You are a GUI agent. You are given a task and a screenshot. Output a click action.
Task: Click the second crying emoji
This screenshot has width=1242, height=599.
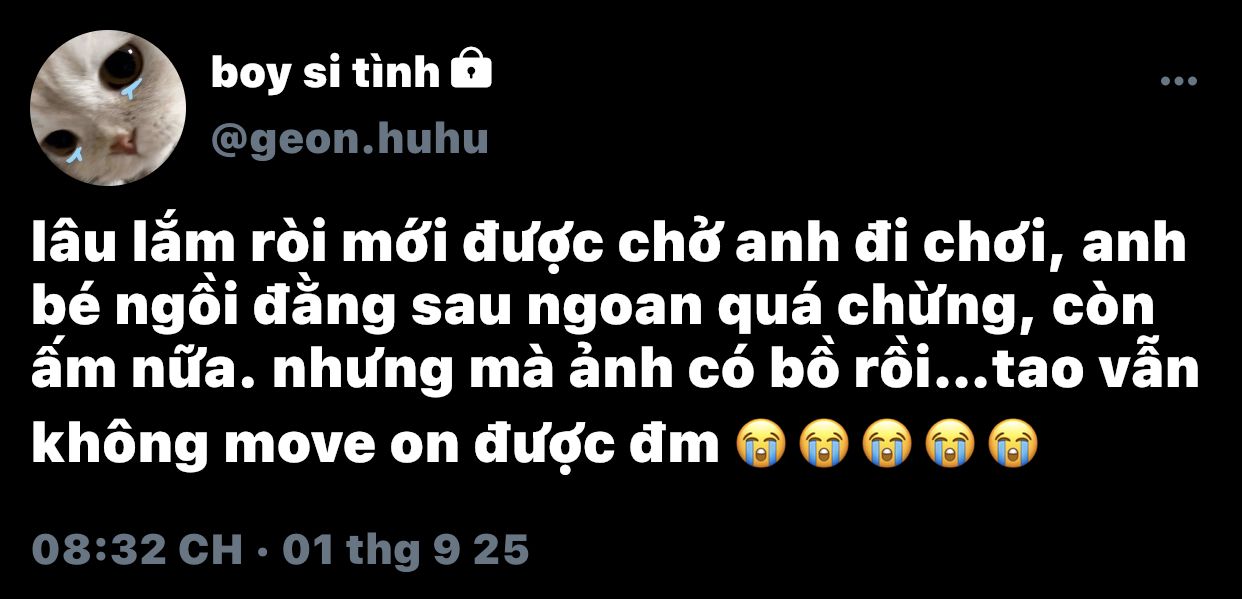(823, 442)
